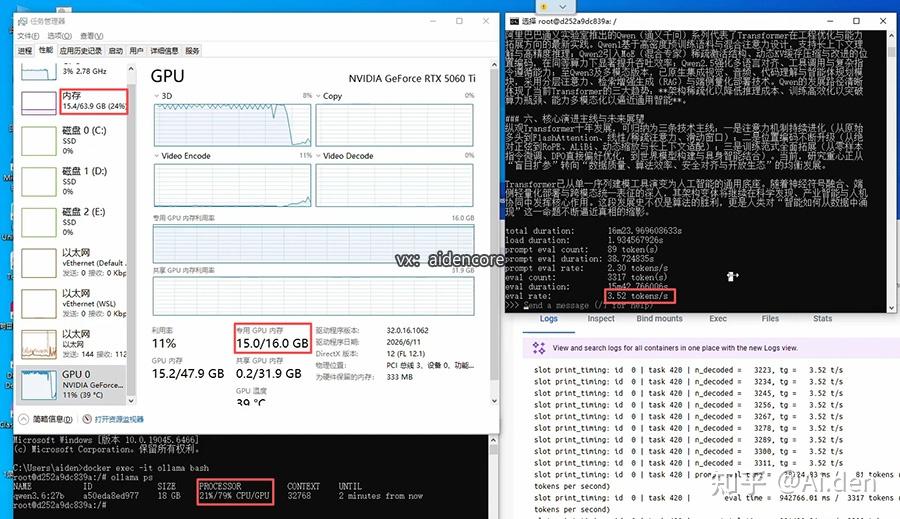Open the 文件(F) menu in Task Manager
Screen dimensions: 900x519
tap(28, 36)
